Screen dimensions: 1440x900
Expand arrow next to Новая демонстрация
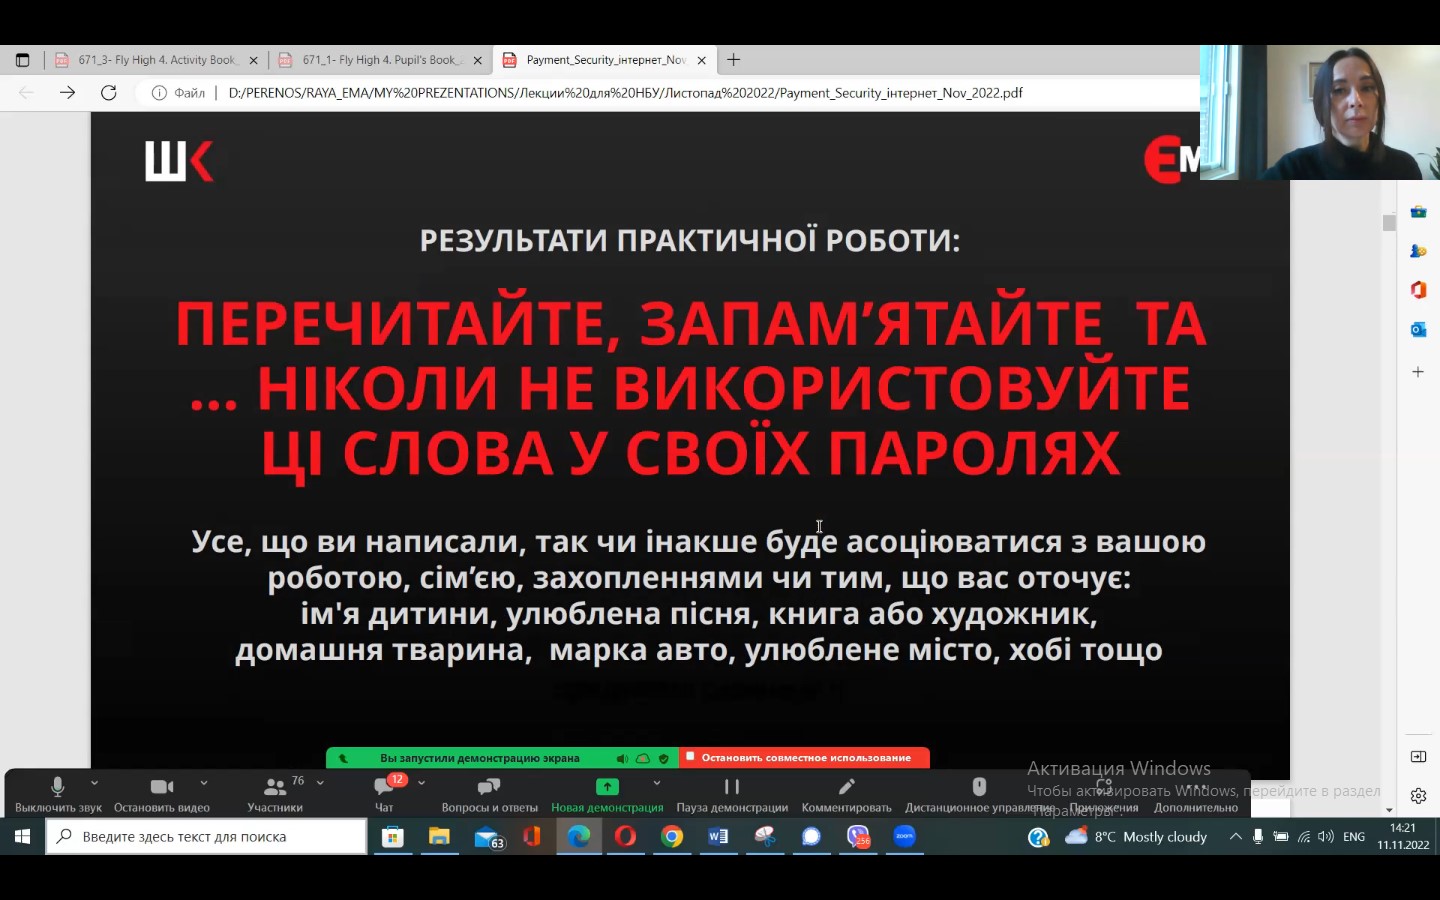pos(657,783)
